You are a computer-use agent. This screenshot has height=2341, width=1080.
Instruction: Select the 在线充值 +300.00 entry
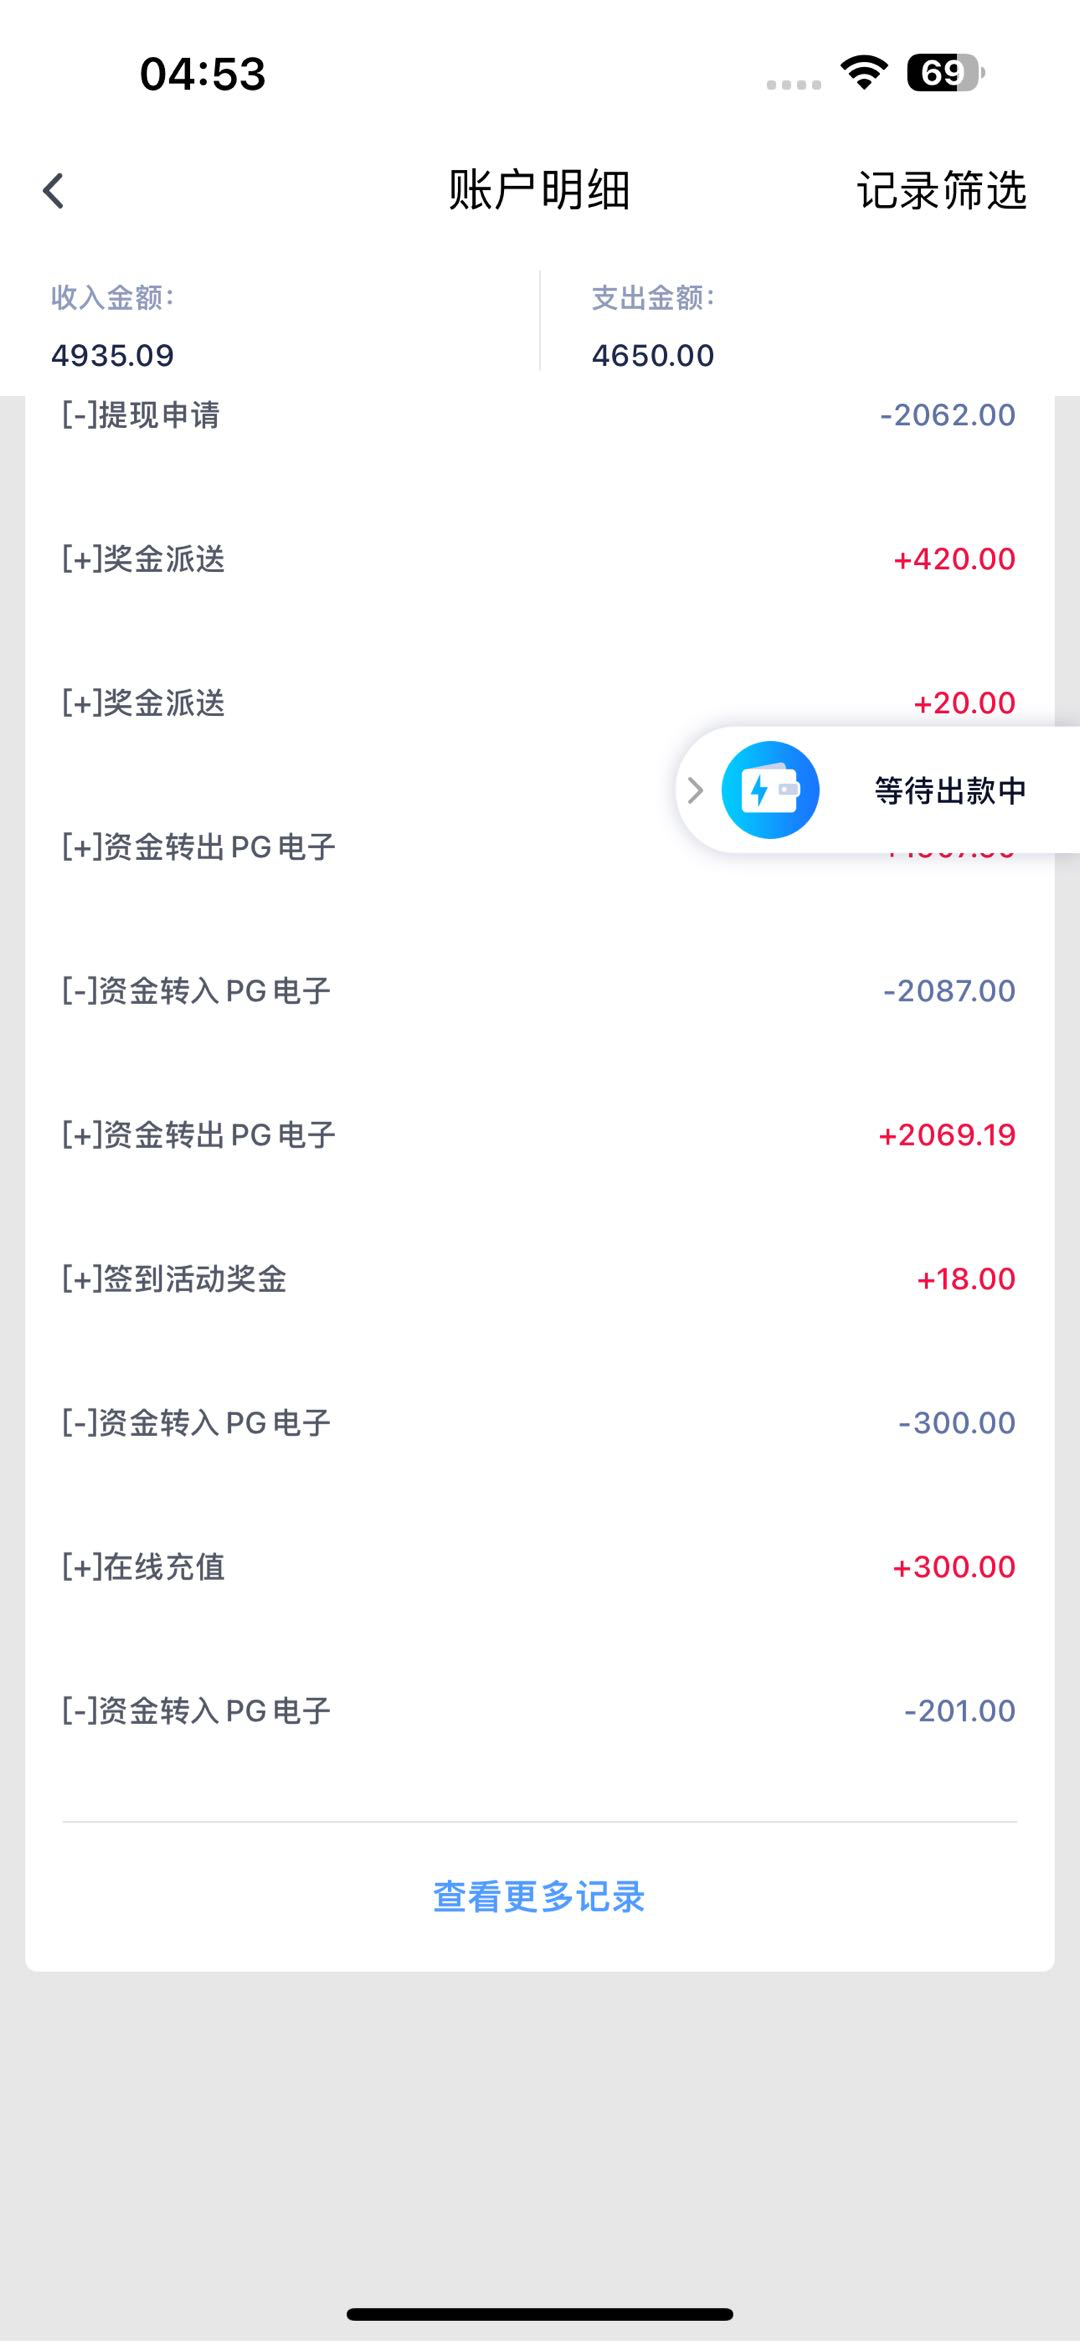(539, 1567)
